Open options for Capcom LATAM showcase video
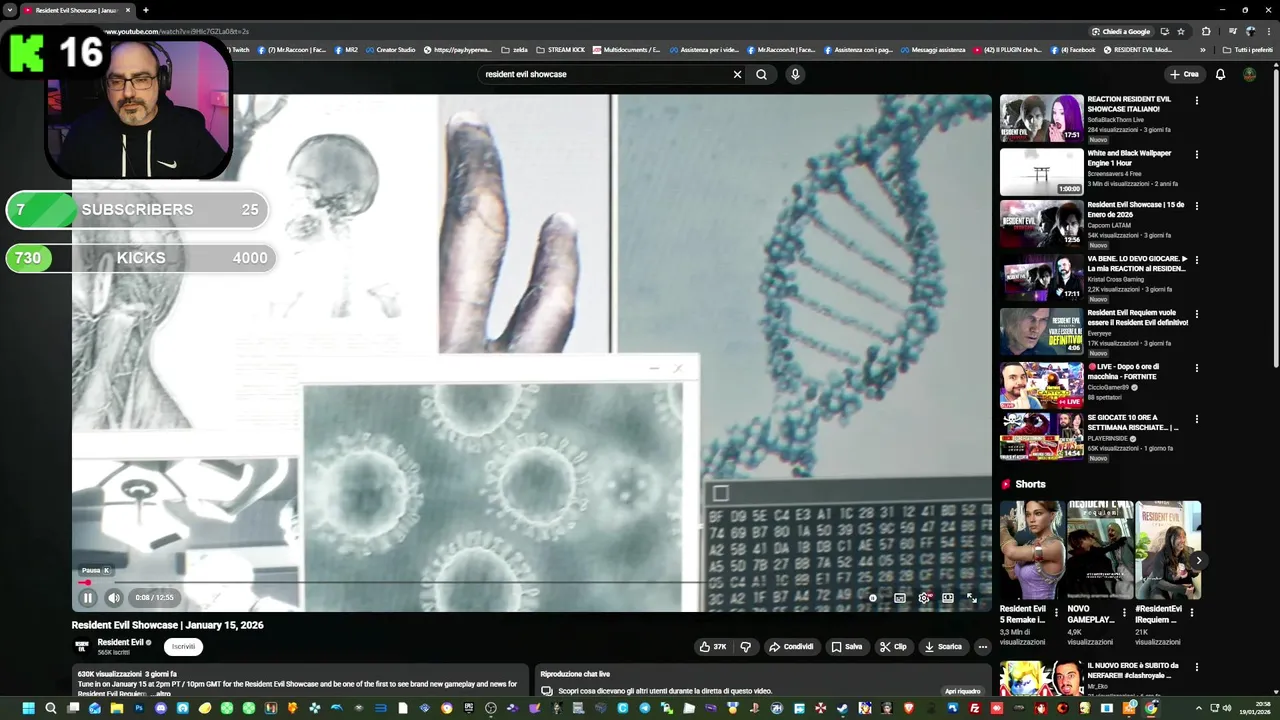1280x720 pixels. (x=1197, y=206)
